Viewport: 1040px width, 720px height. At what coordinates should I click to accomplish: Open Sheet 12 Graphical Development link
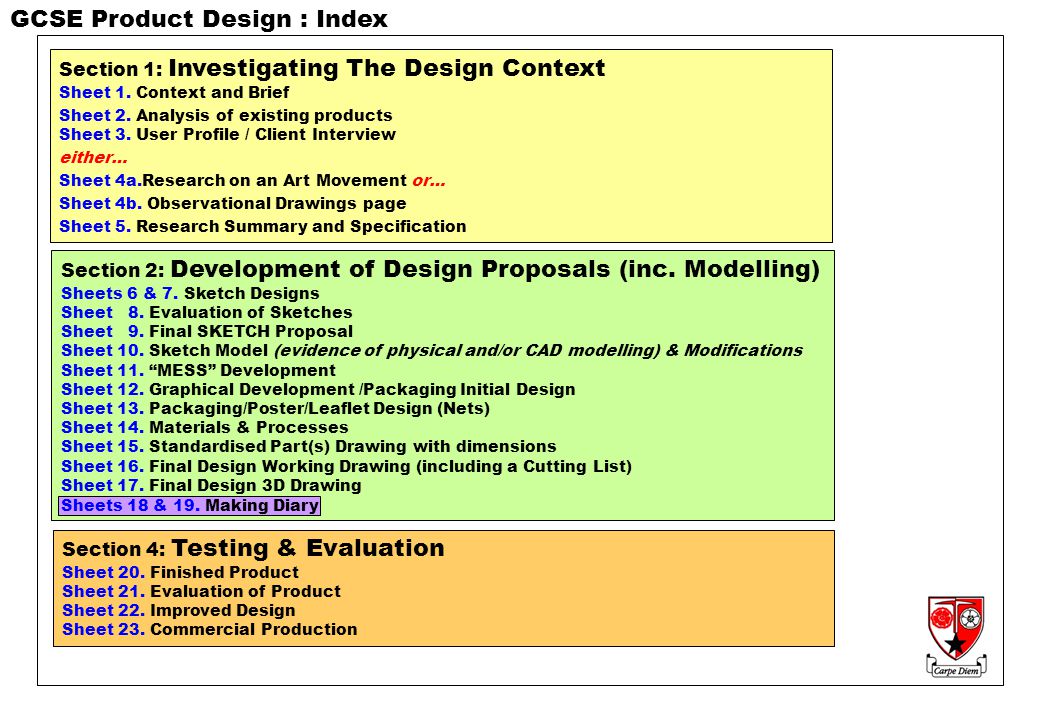(x=318, y=389)
